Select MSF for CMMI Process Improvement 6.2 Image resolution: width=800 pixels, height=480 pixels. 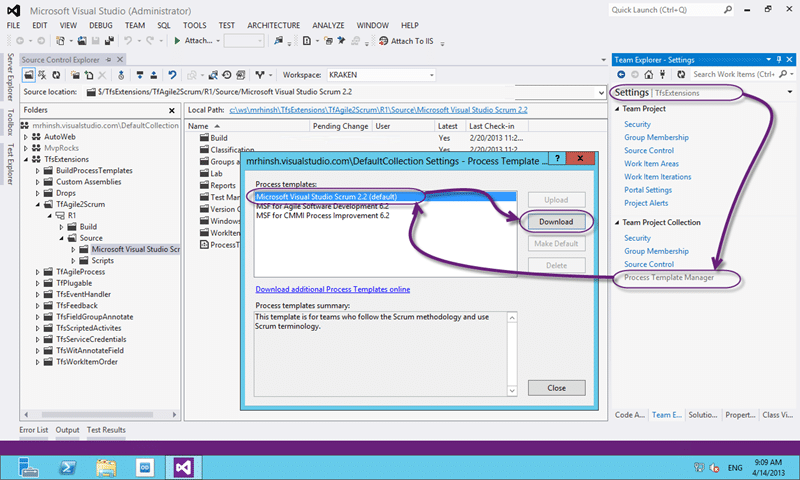[322, 216]
